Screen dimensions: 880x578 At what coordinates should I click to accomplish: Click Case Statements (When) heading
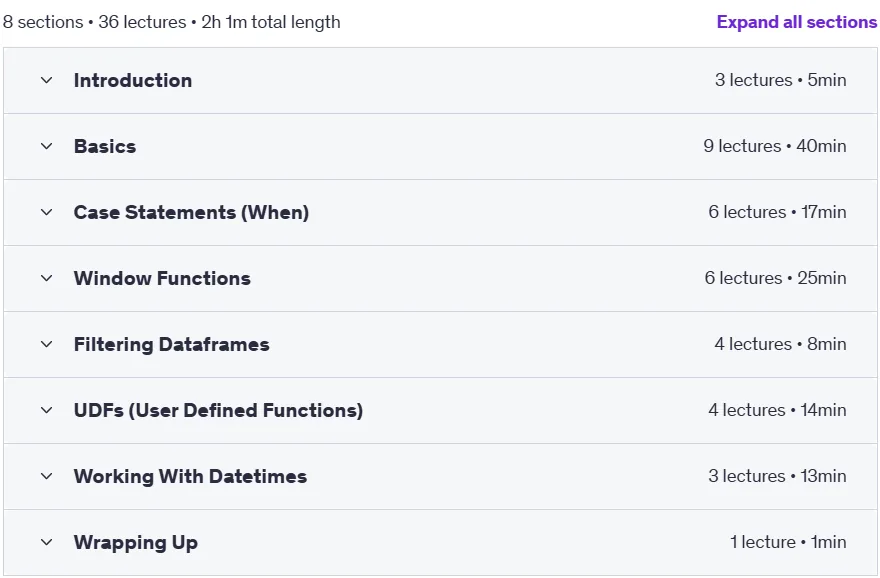coord(191,212)
